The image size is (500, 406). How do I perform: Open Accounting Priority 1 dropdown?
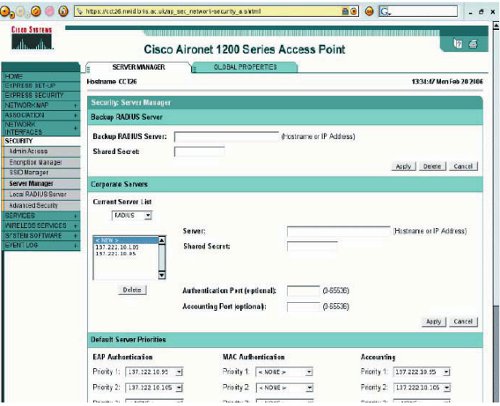point(422,372)
